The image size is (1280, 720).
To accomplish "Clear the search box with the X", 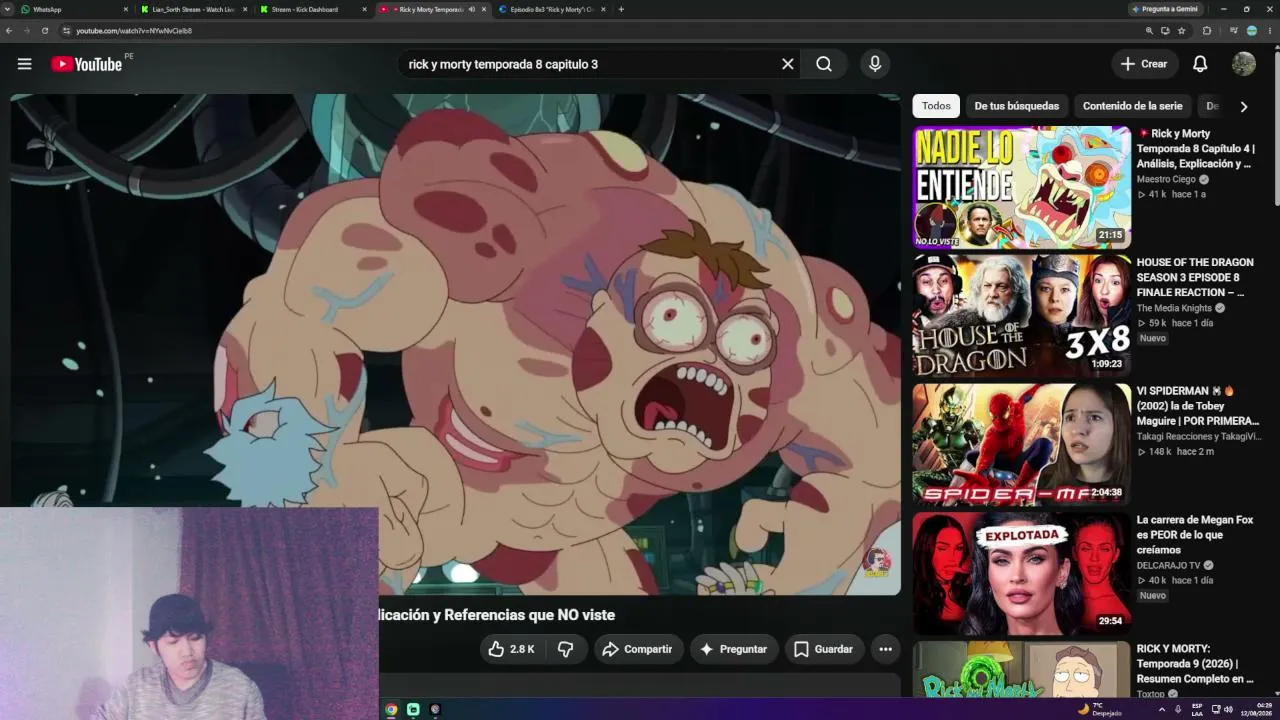I will click(x=788, y=64).
